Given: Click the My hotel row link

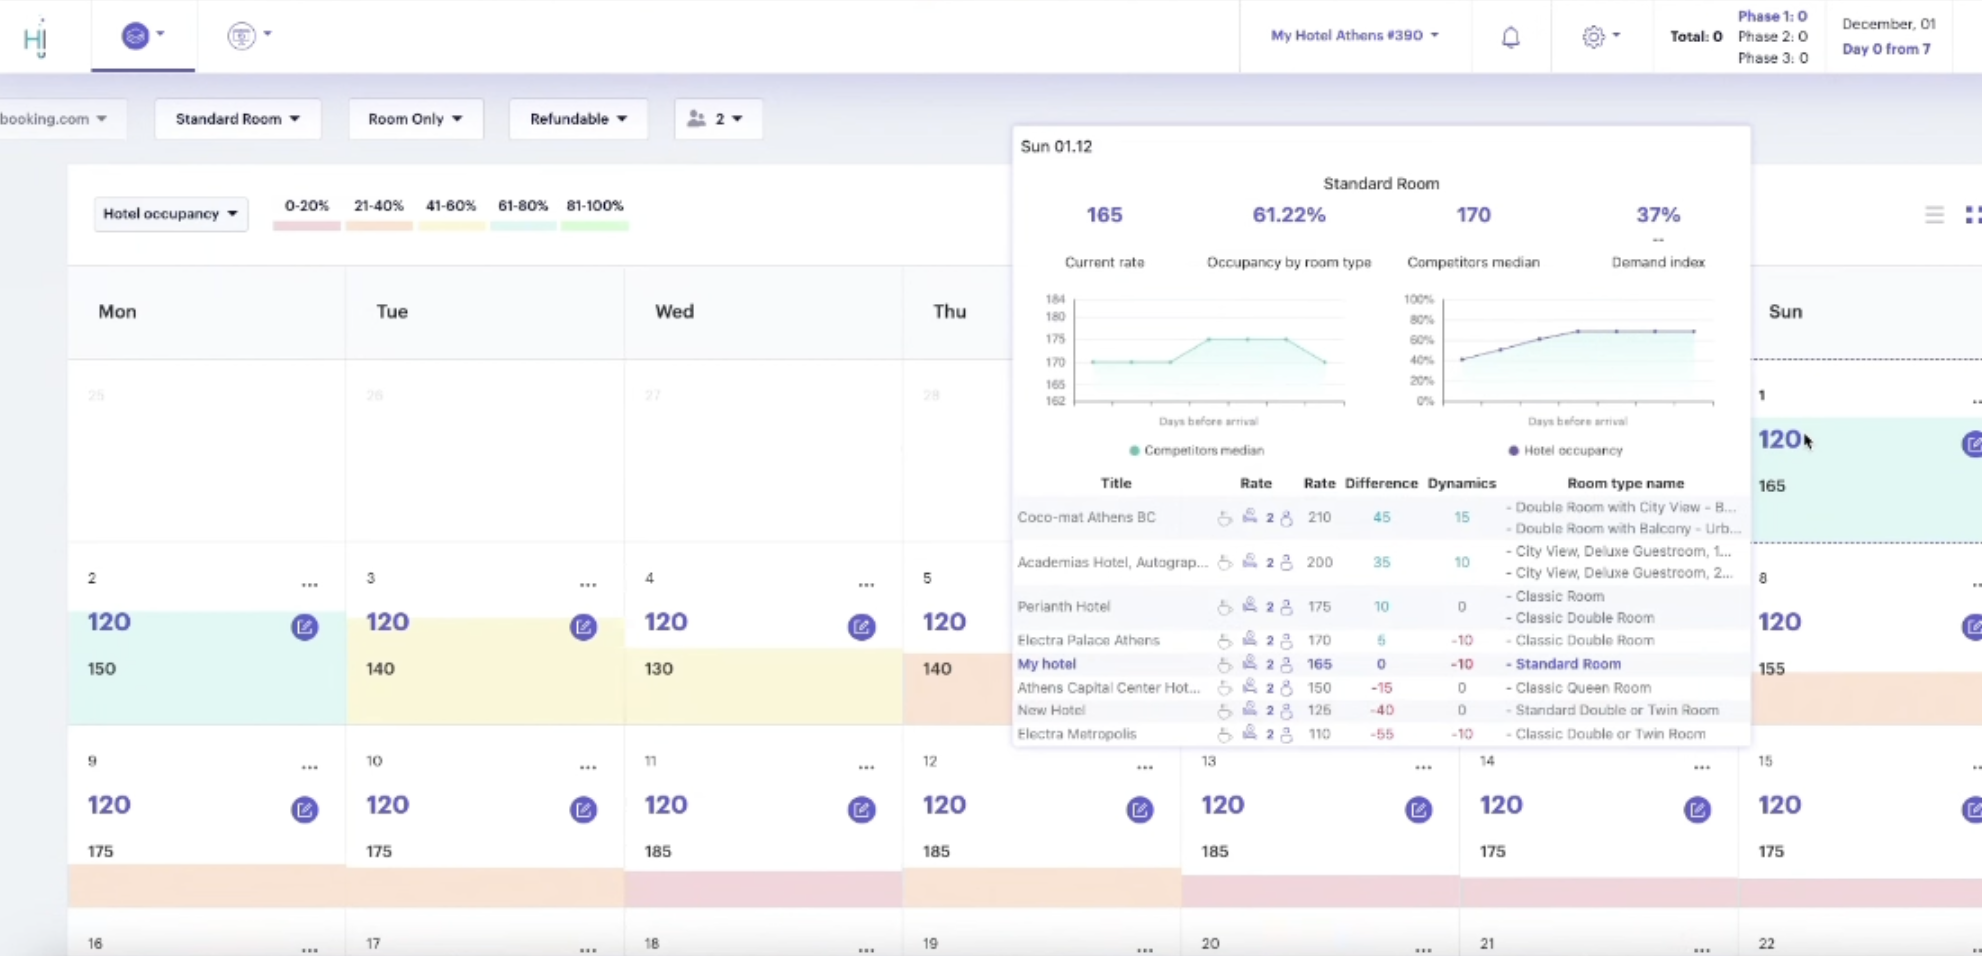Looking at the screenshot, I should coord(1046,664).
